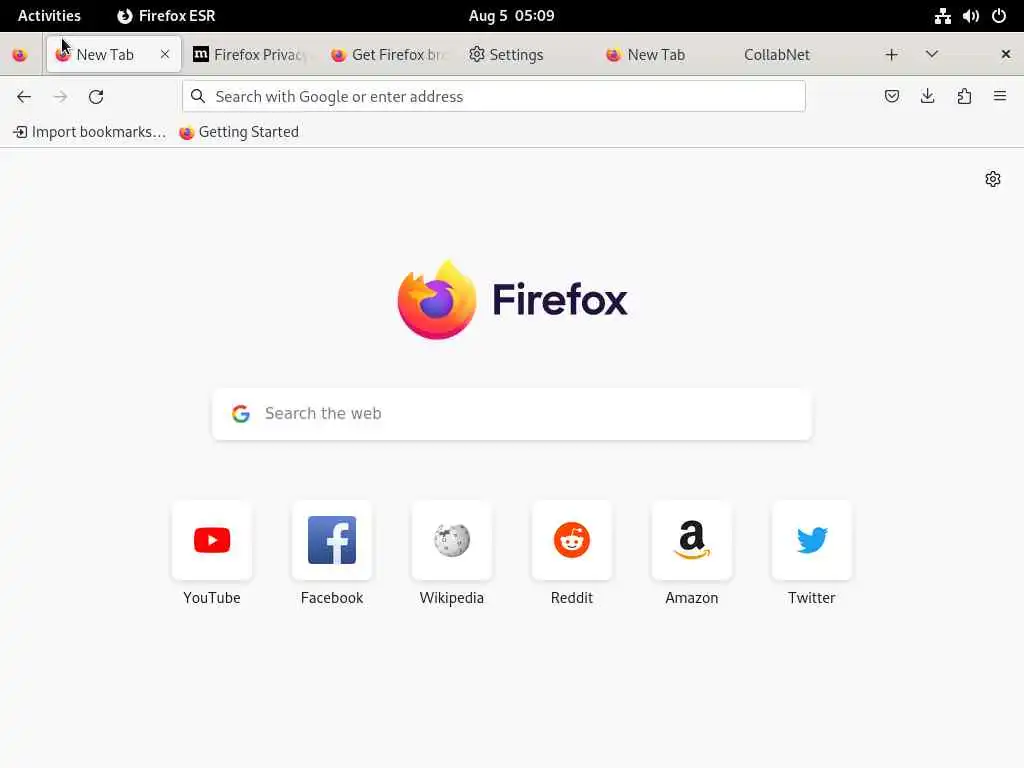Screen dimensions: 1024x768
Task: Open new tab personalize gear icon
Action: coord(993,179)
